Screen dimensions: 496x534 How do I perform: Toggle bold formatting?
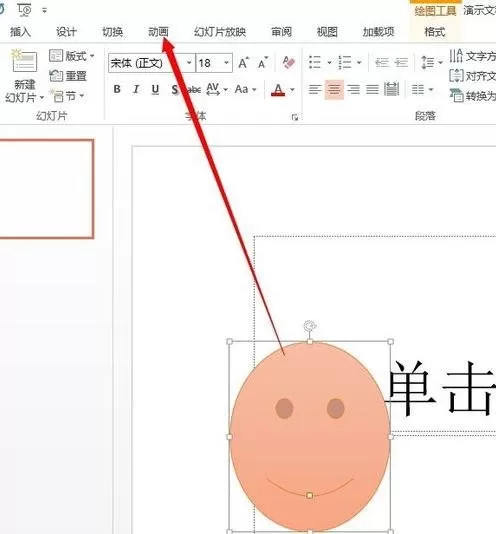click(117, 90)
